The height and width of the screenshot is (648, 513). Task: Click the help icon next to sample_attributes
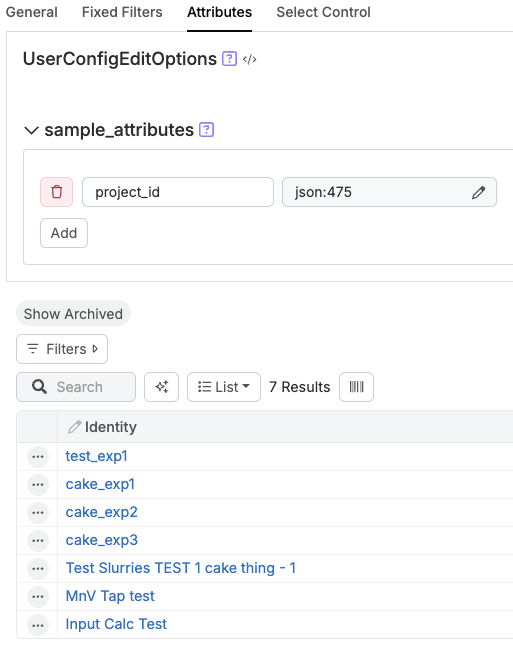[x=206, y=130]
